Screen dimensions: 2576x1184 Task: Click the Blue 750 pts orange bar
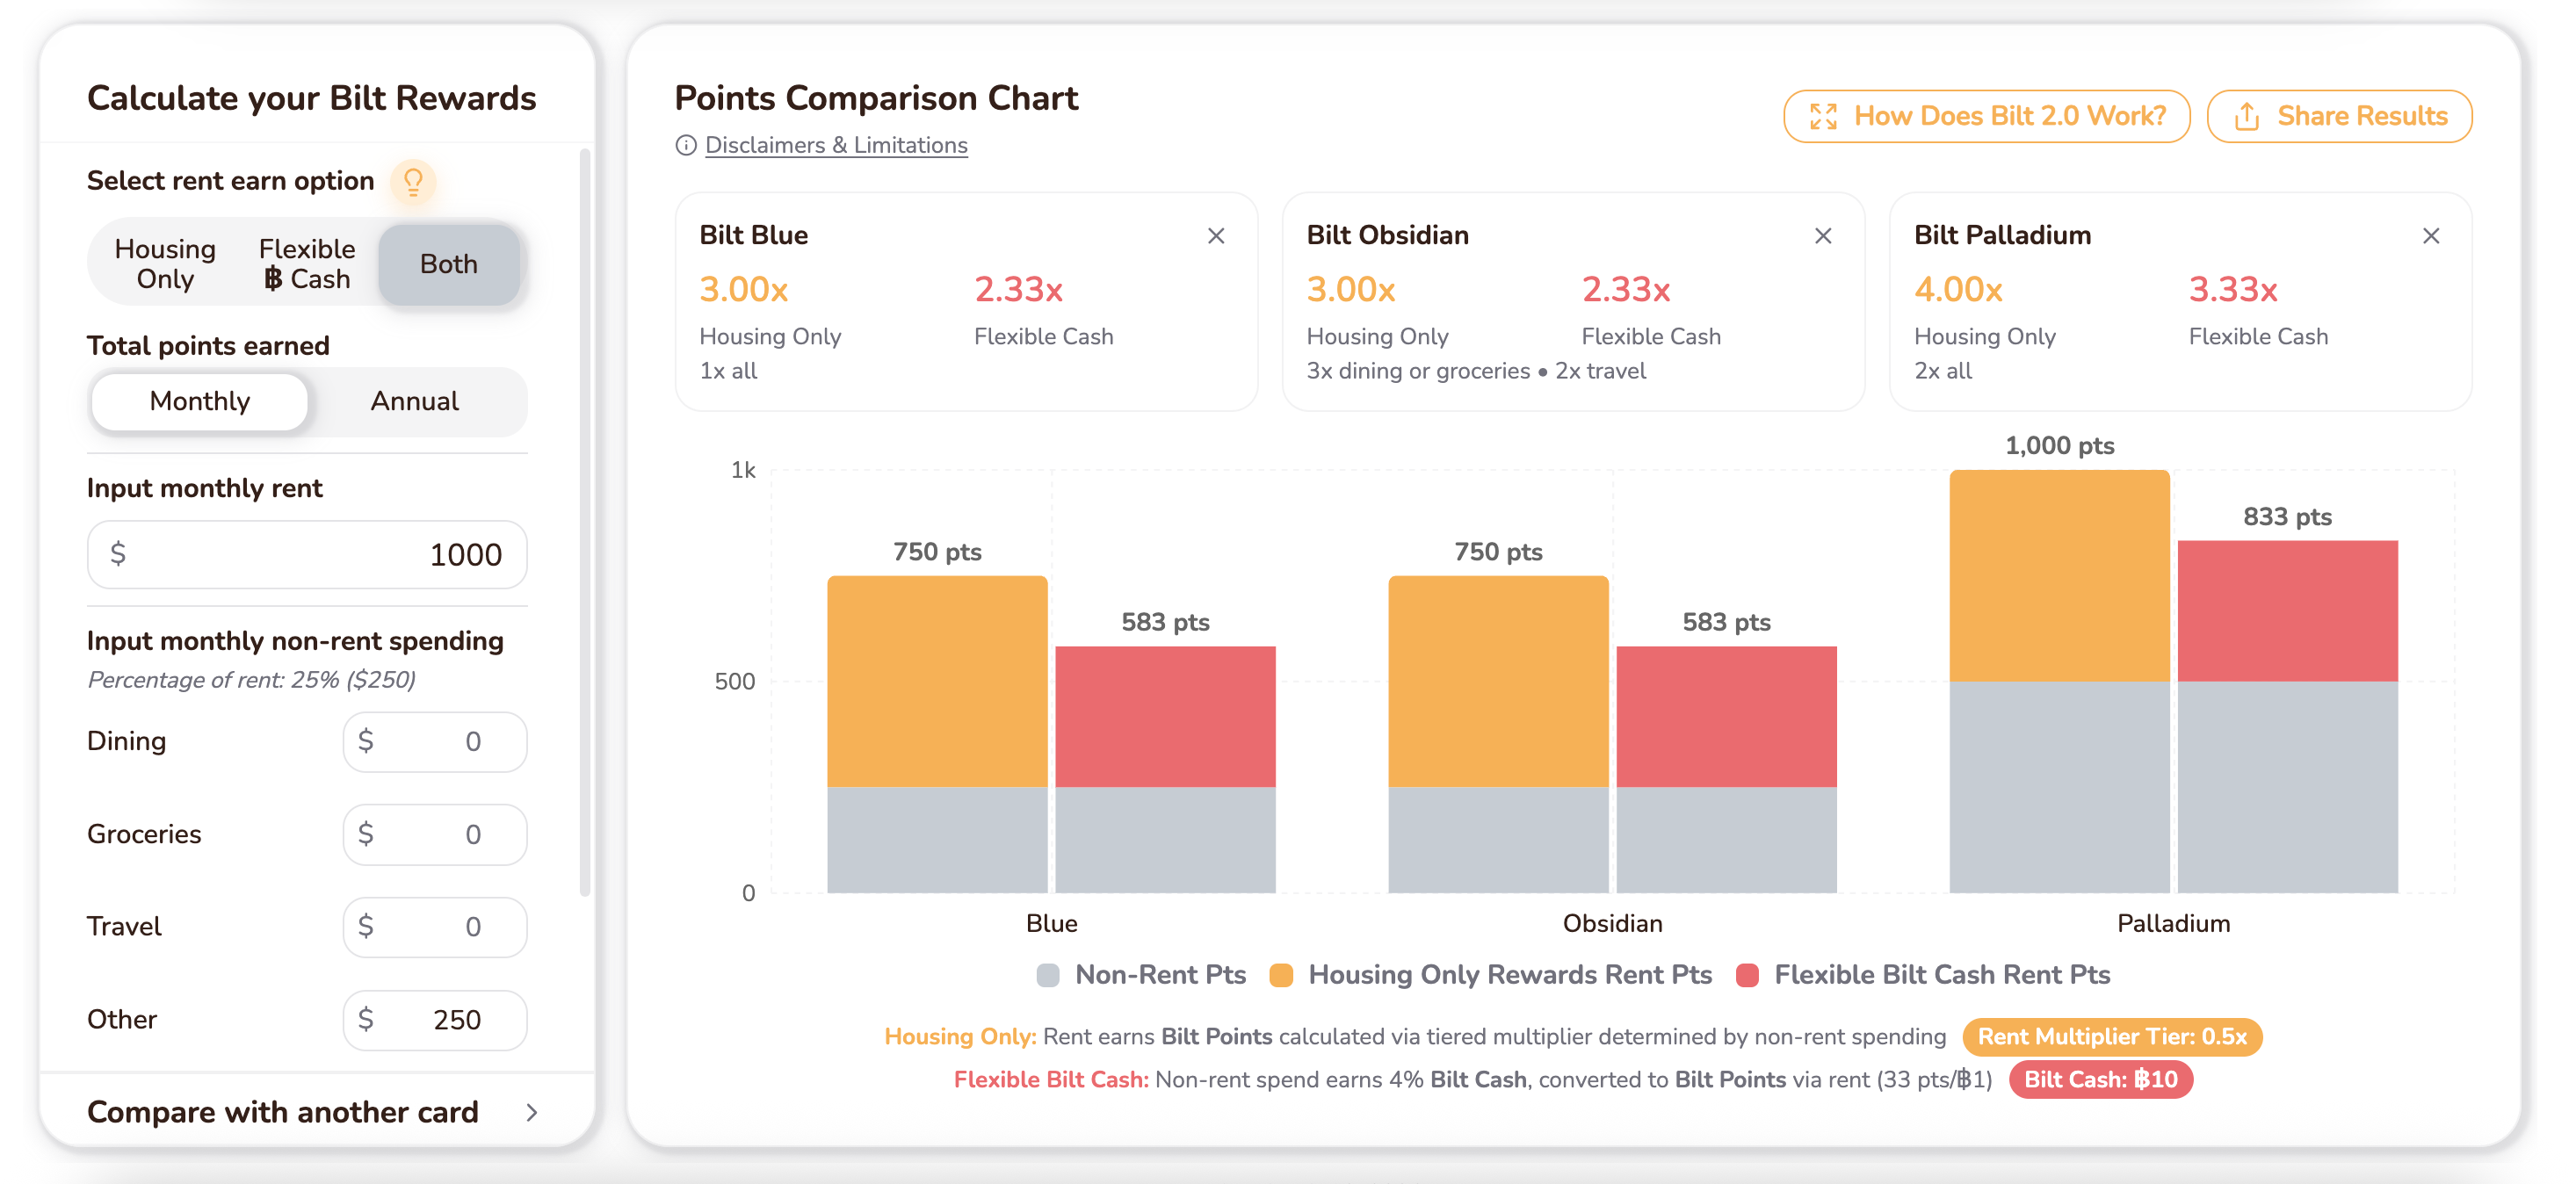(937, 682)
